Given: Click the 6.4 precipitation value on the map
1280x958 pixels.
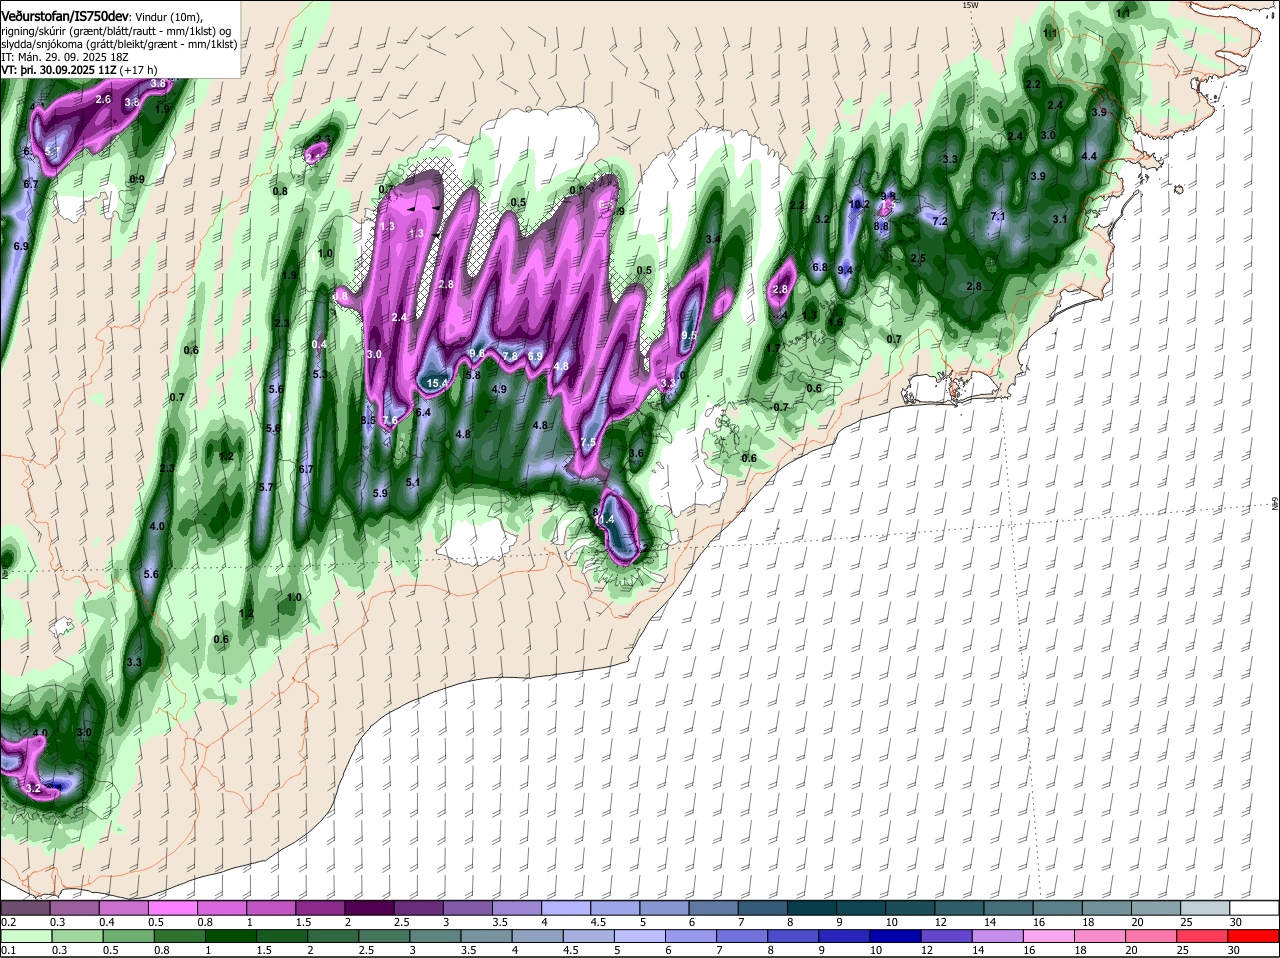Looking at the screenshot, I should click(423, 412).
